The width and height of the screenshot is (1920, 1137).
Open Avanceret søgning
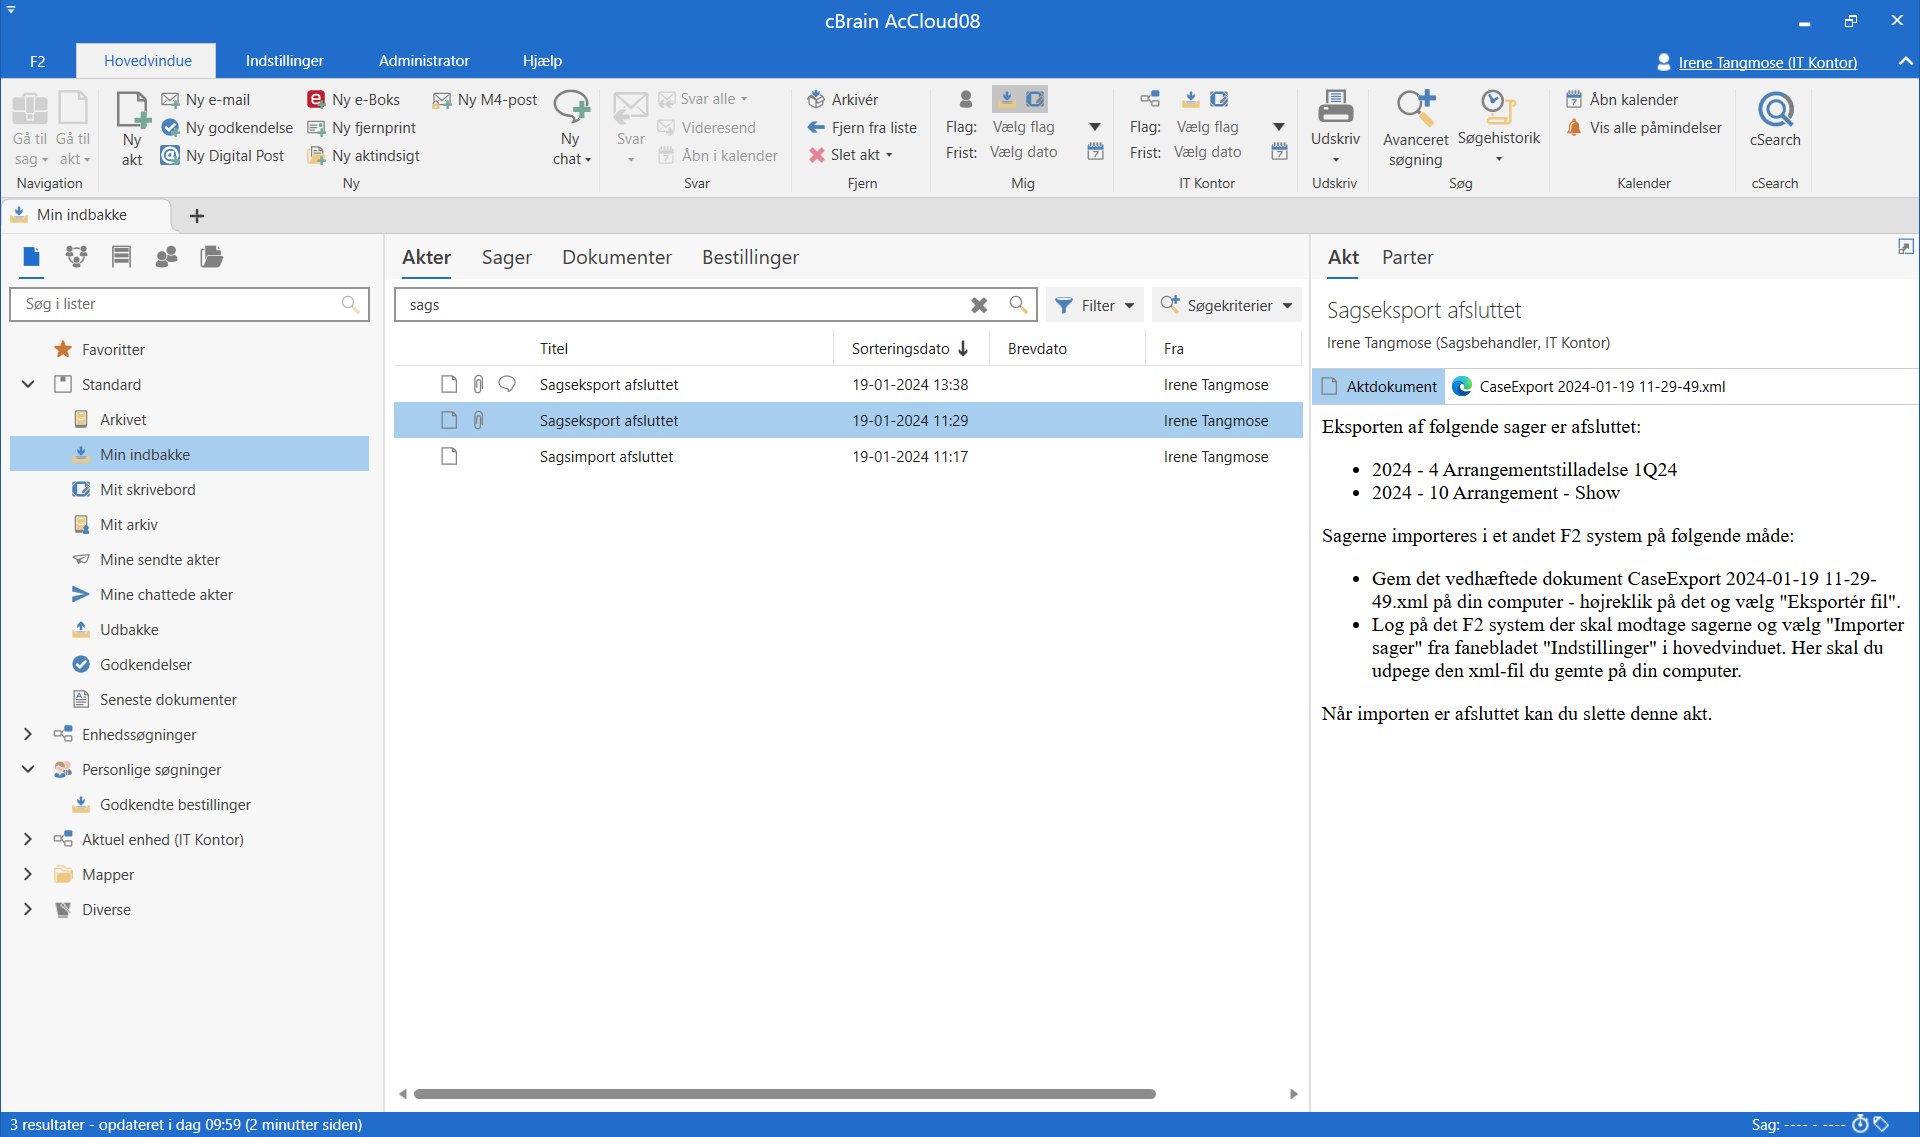[x=1415, y=129]
